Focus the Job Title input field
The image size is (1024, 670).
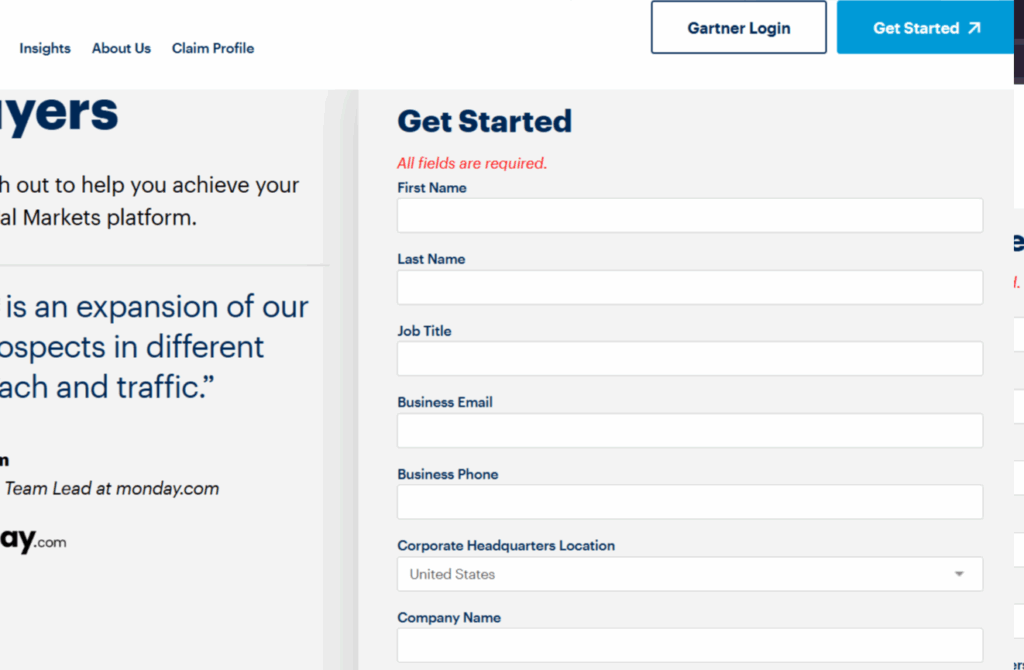pos(690,359)
